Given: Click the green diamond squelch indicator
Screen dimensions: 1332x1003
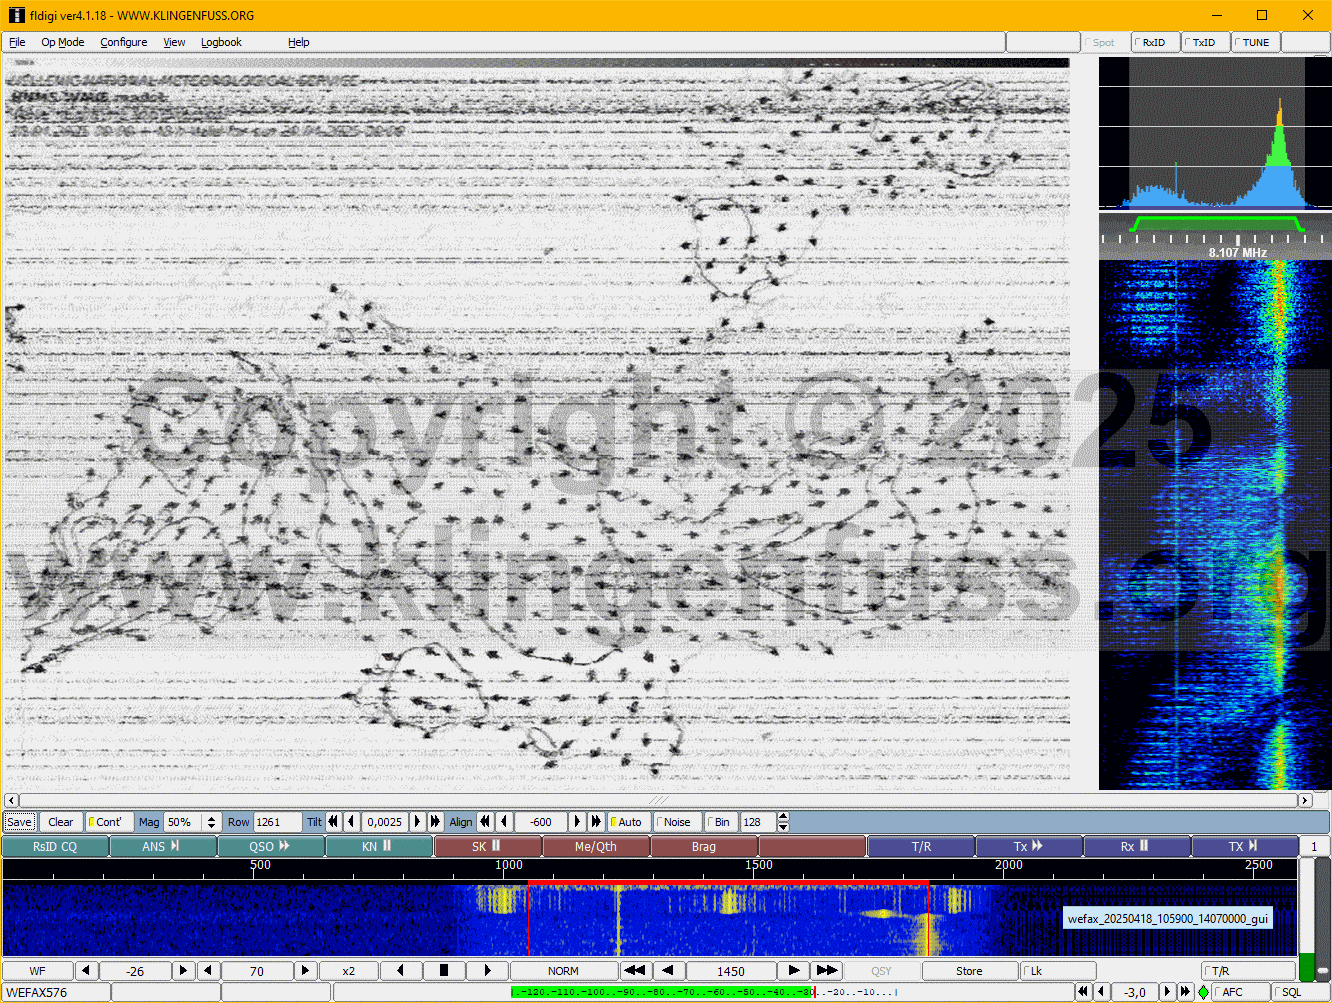Looking at the screenshot, I should click(1203, 992).
